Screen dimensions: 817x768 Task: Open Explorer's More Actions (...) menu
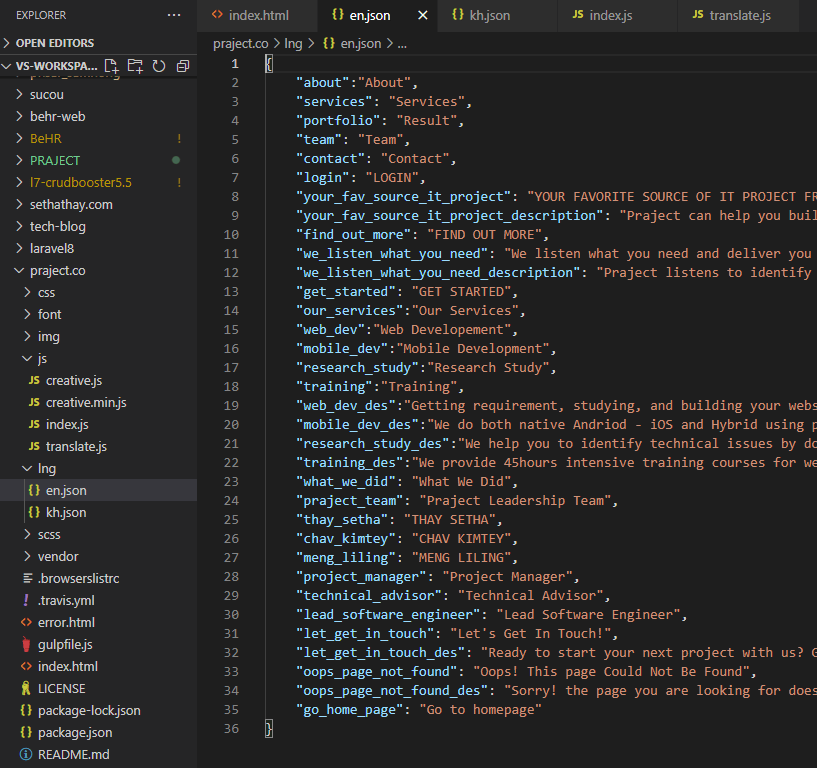click(x=174, y=15)
